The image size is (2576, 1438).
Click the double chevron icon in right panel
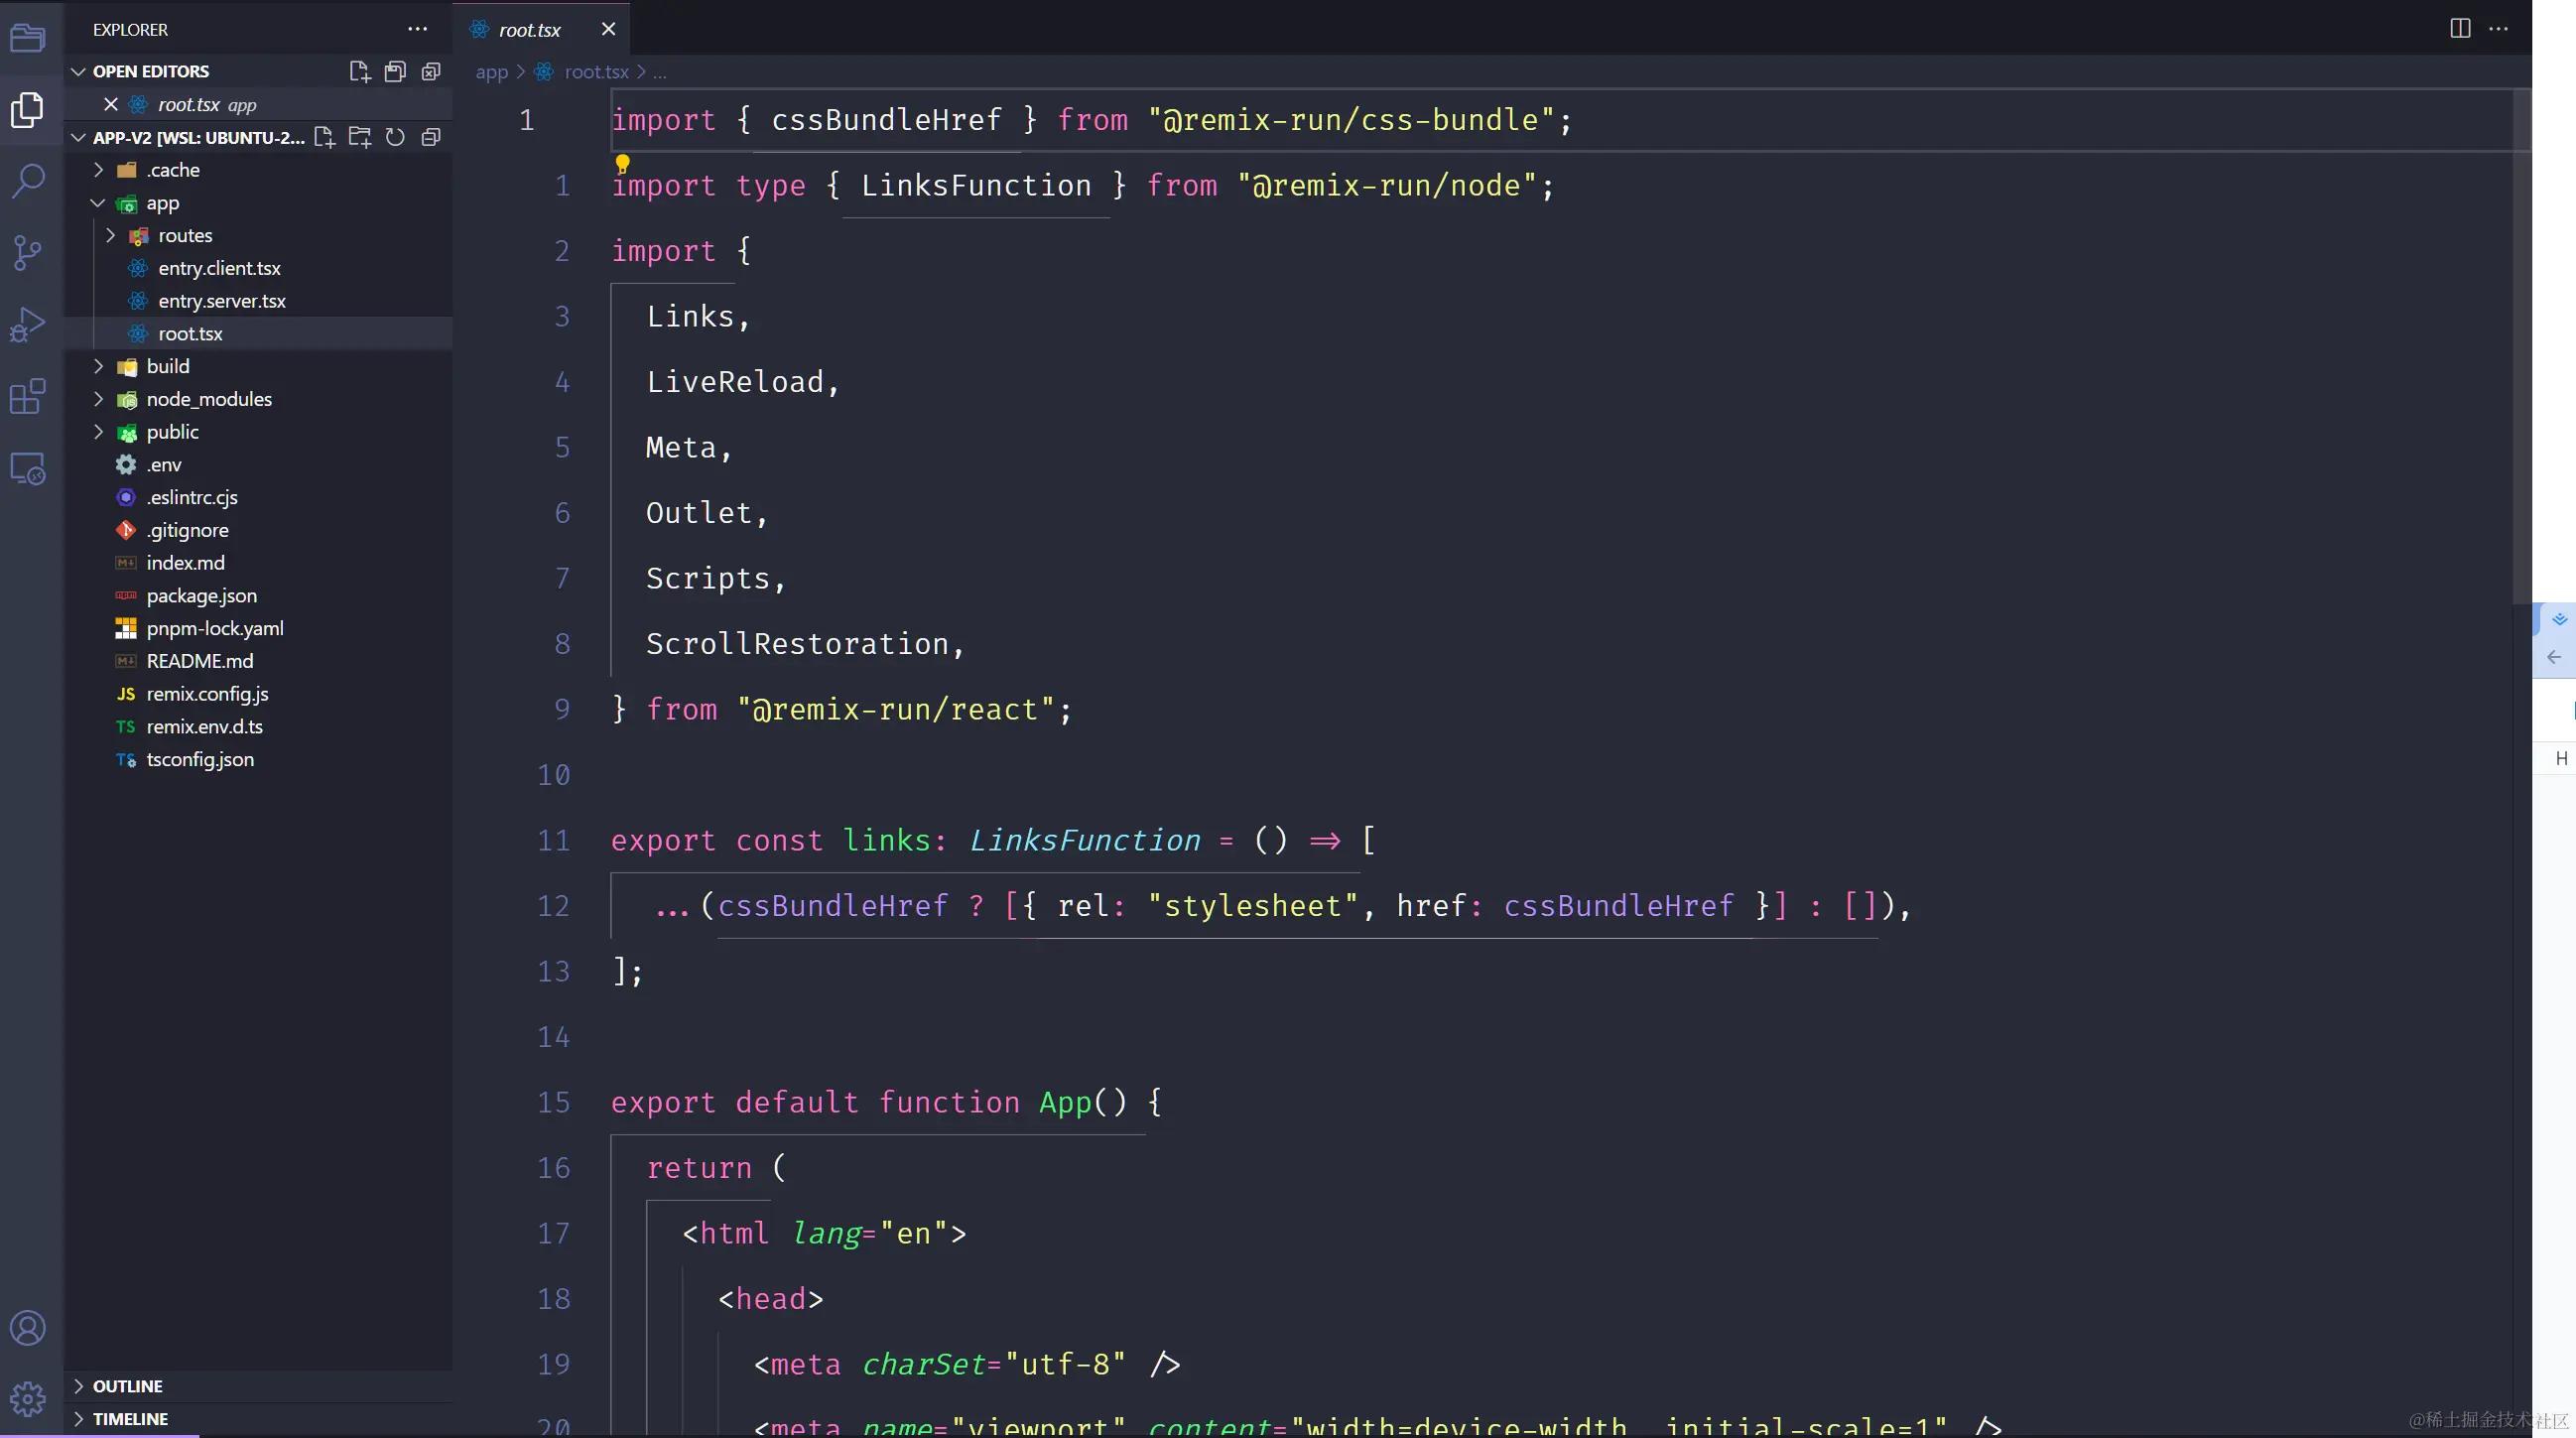pyautogui.click(x=2559, y=619)
